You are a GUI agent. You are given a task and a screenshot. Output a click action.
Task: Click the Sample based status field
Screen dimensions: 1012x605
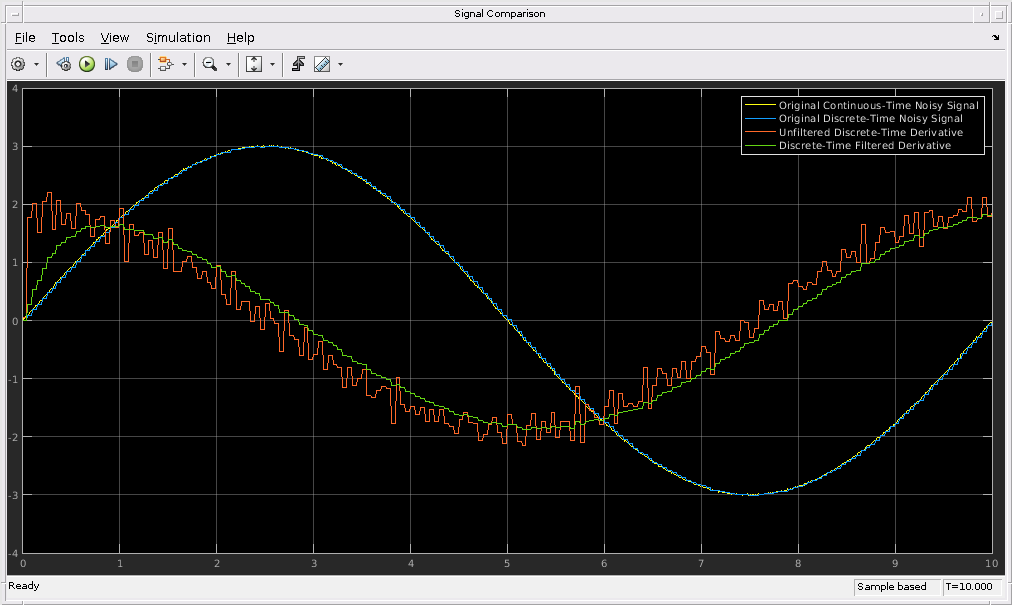(896, 587)
